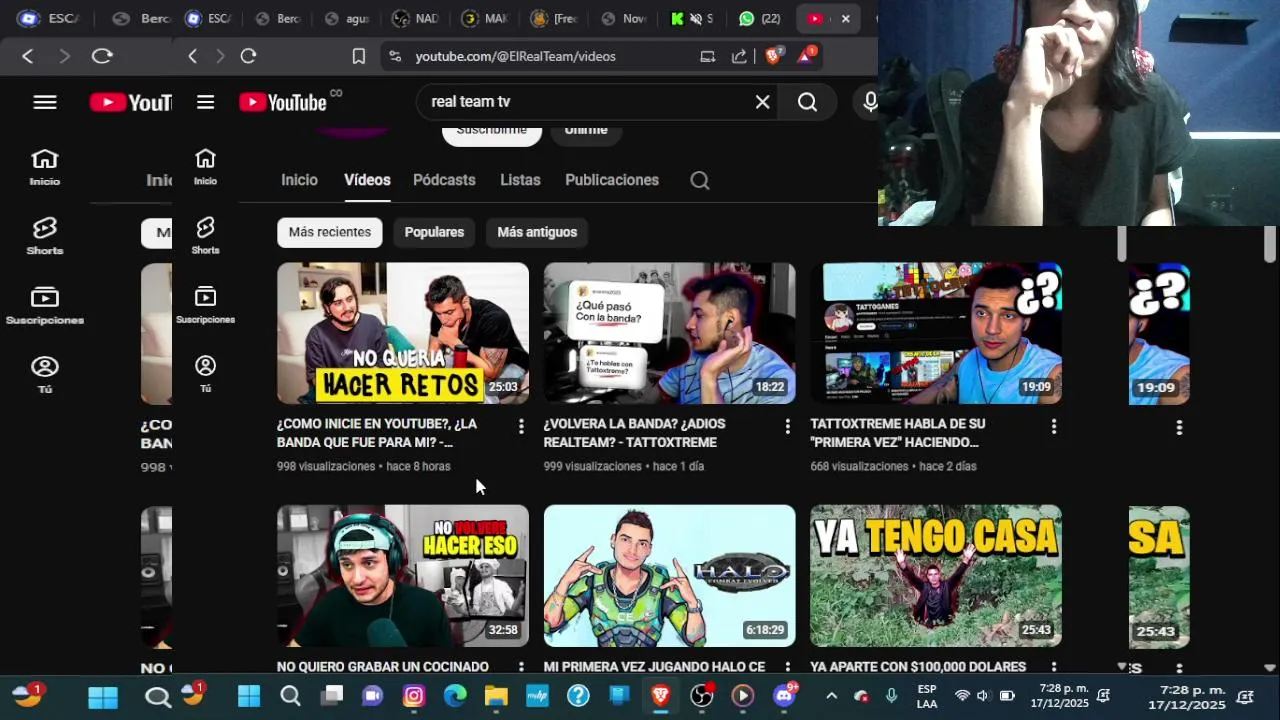Click '668 visualizaciones • hace 2 días' text
This screenshot has height=720, width=1280.
pyautogui.click(x=893, y=467)
